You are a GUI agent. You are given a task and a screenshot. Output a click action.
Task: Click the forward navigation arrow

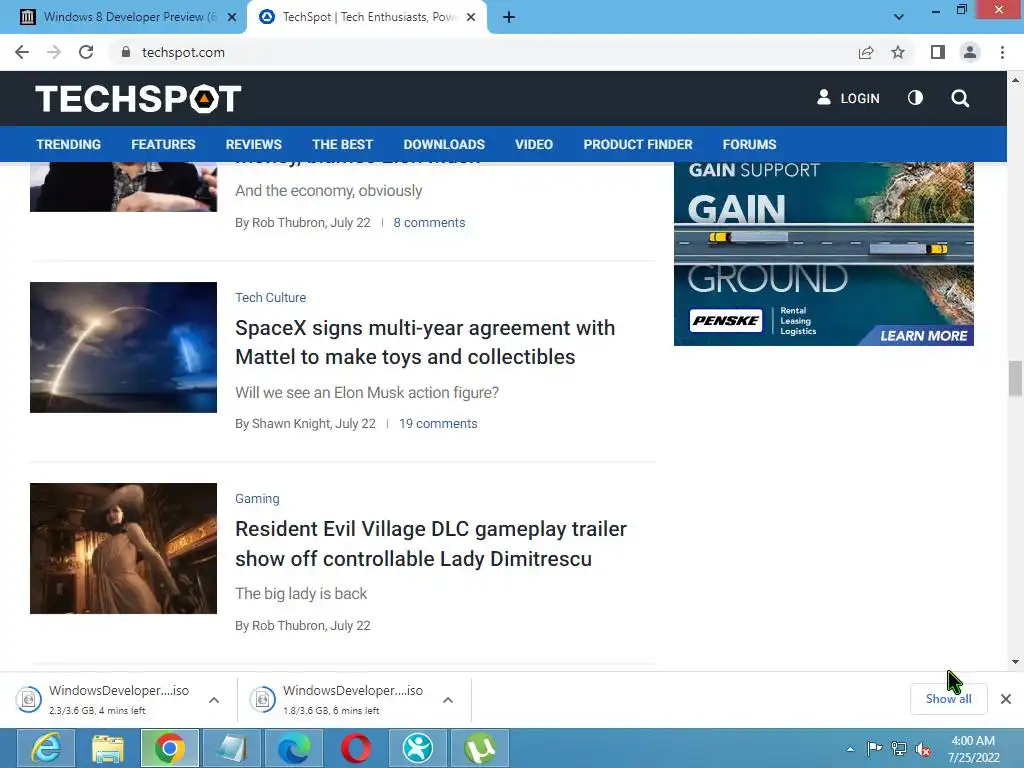coord(54,52)
